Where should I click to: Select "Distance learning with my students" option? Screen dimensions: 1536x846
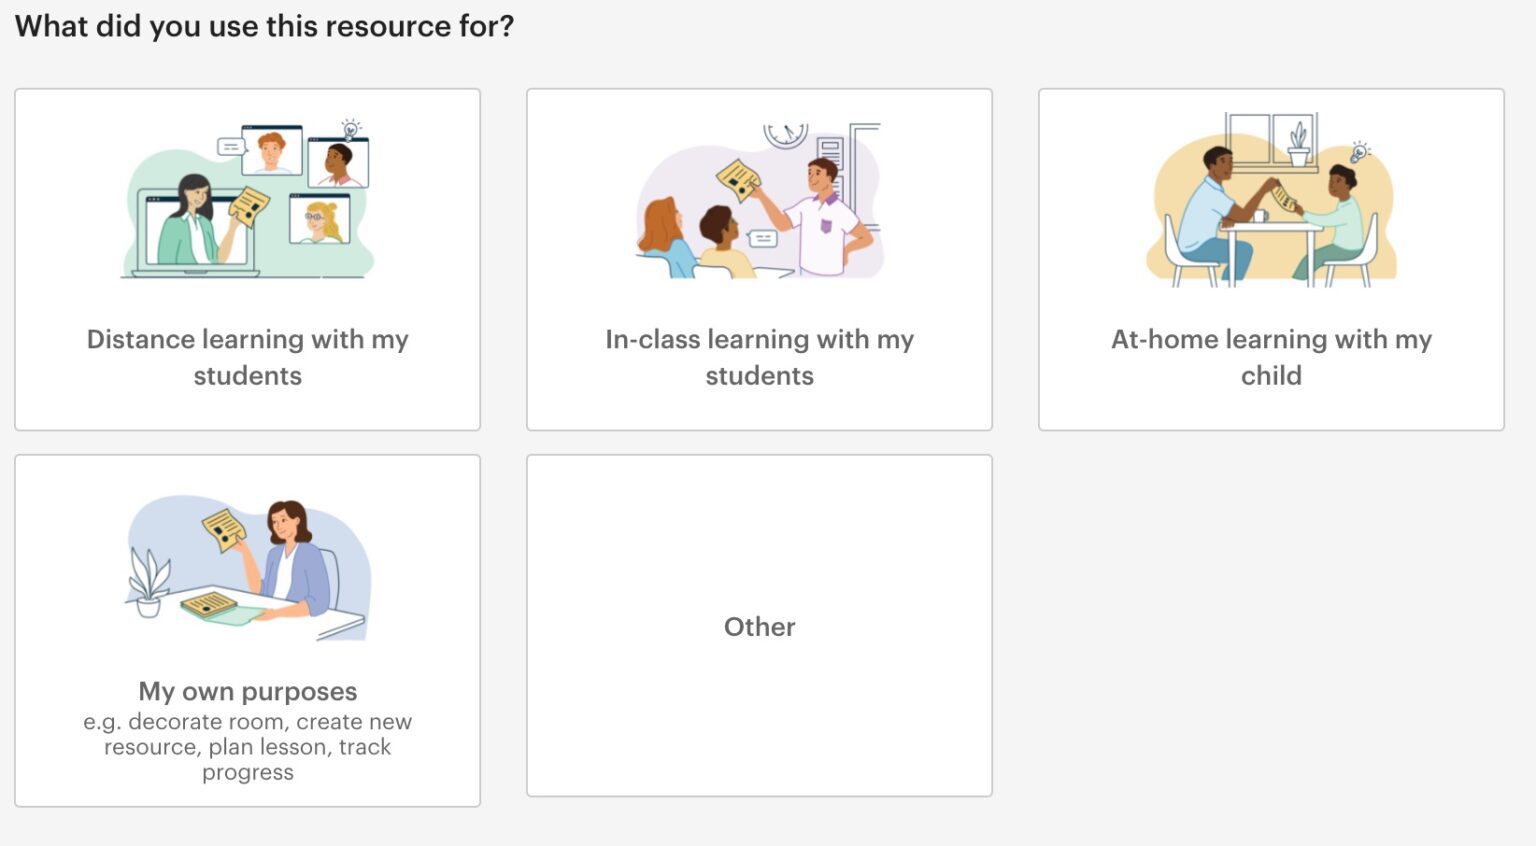pyautogui.click(x=247, y=257)
